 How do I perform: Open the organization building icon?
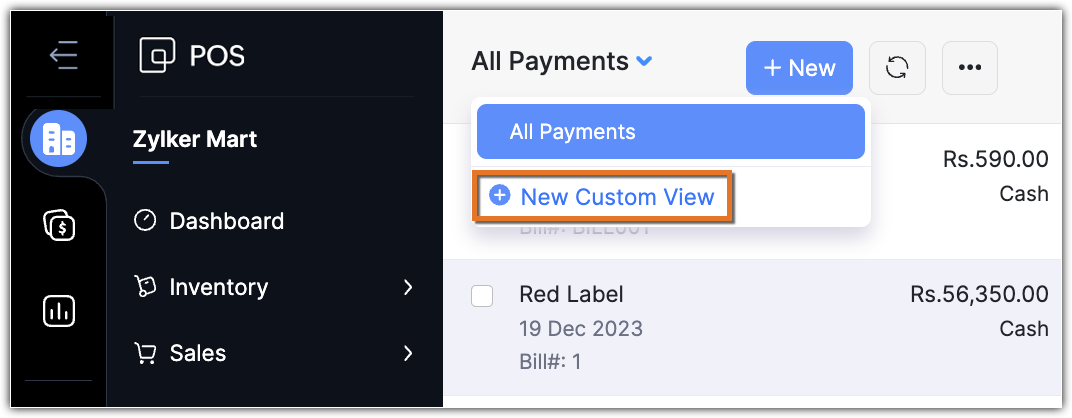point(59,139)
